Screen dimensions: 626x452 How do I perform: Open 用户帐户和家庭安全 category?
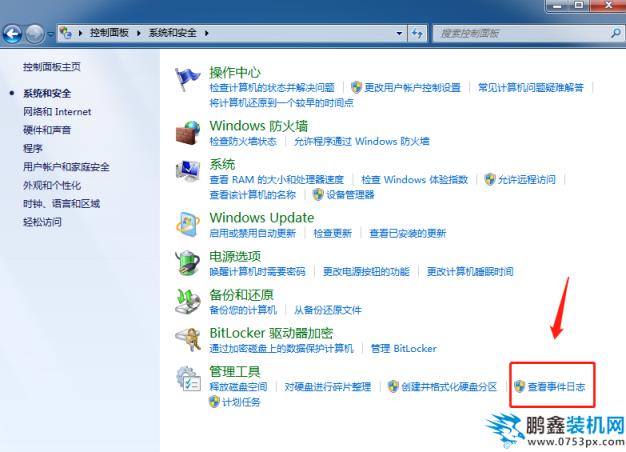coord(66,167)
